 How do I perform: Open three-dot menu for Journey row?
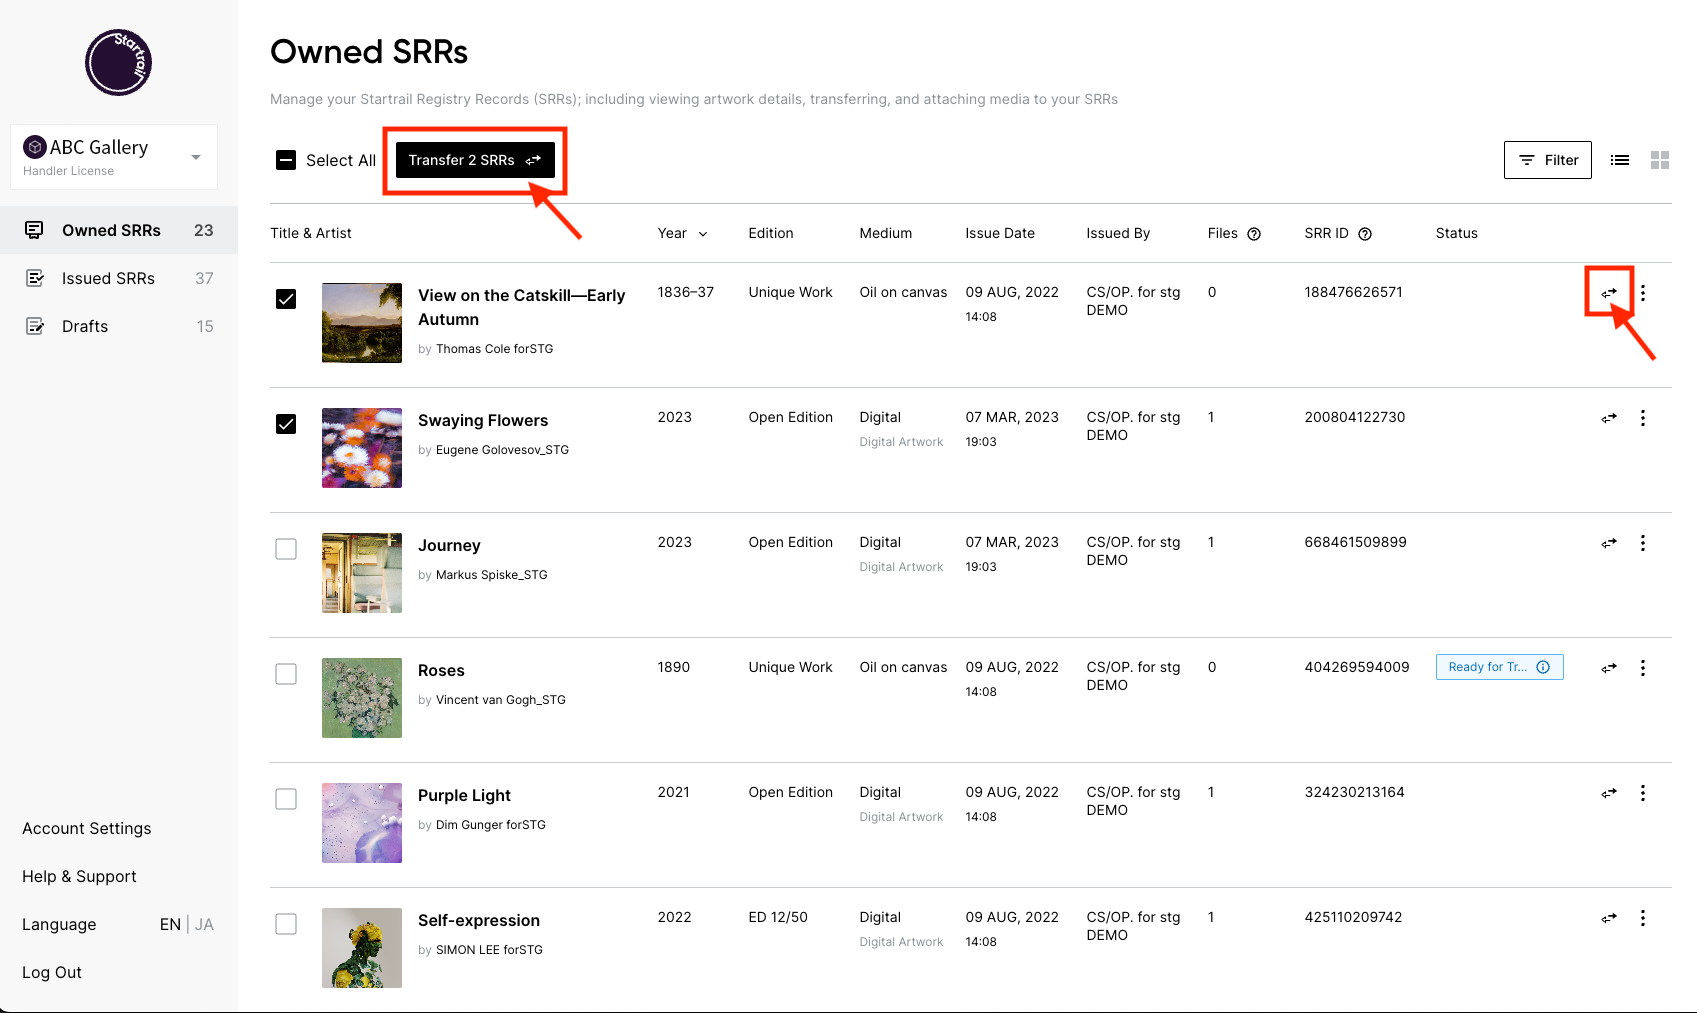(1642, 543)
